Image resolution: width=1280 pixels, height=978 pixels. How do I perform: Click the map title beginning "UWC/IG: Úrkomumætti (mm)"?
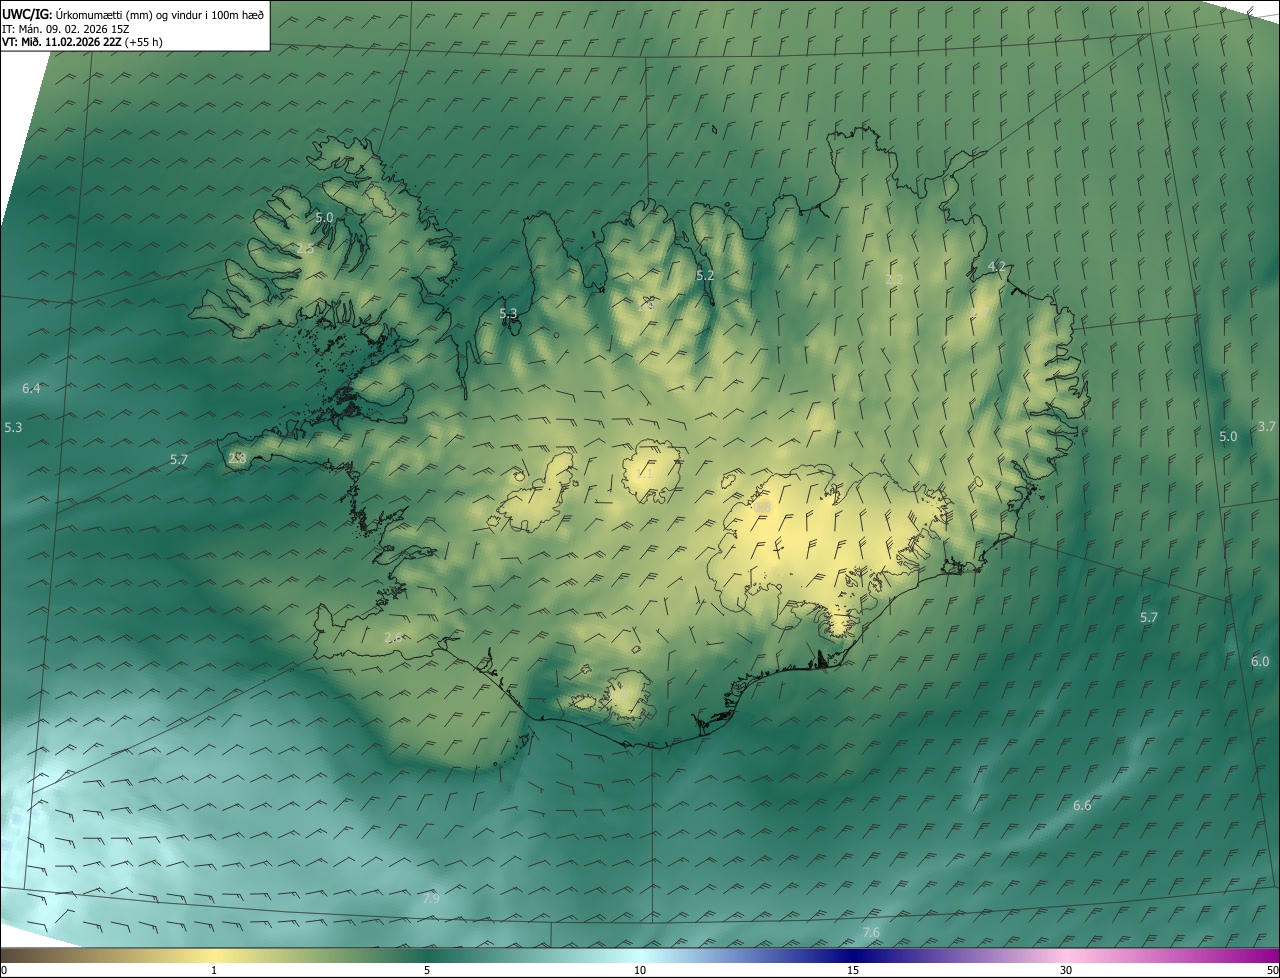[134, 14]
